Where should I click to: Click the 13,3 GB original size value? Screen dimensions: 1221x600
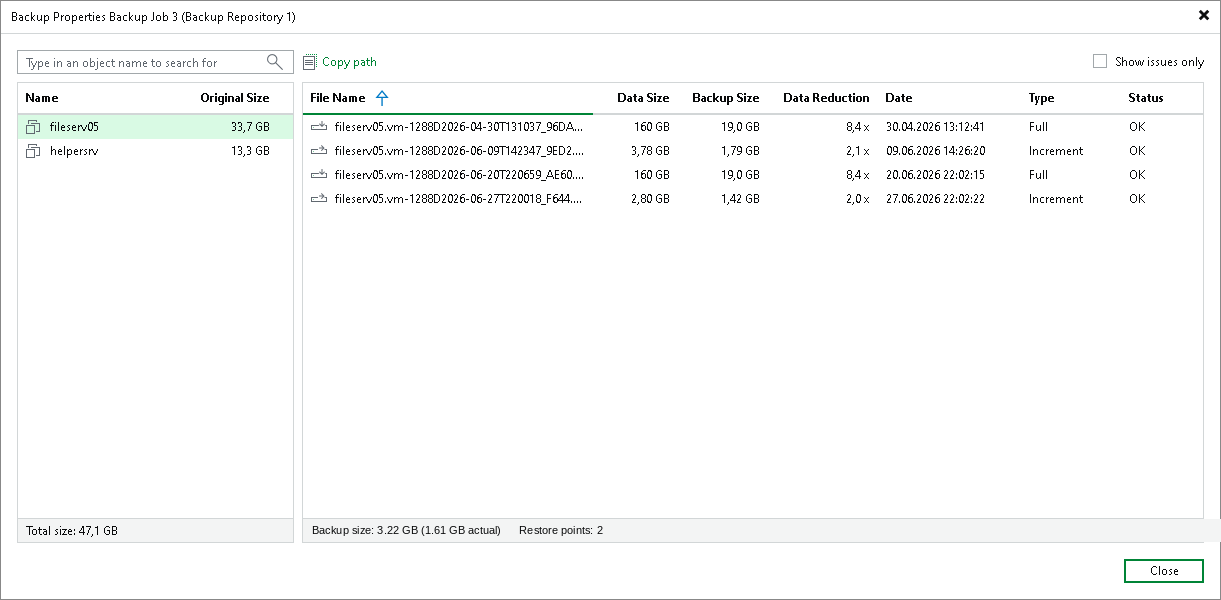pos(250,151)
